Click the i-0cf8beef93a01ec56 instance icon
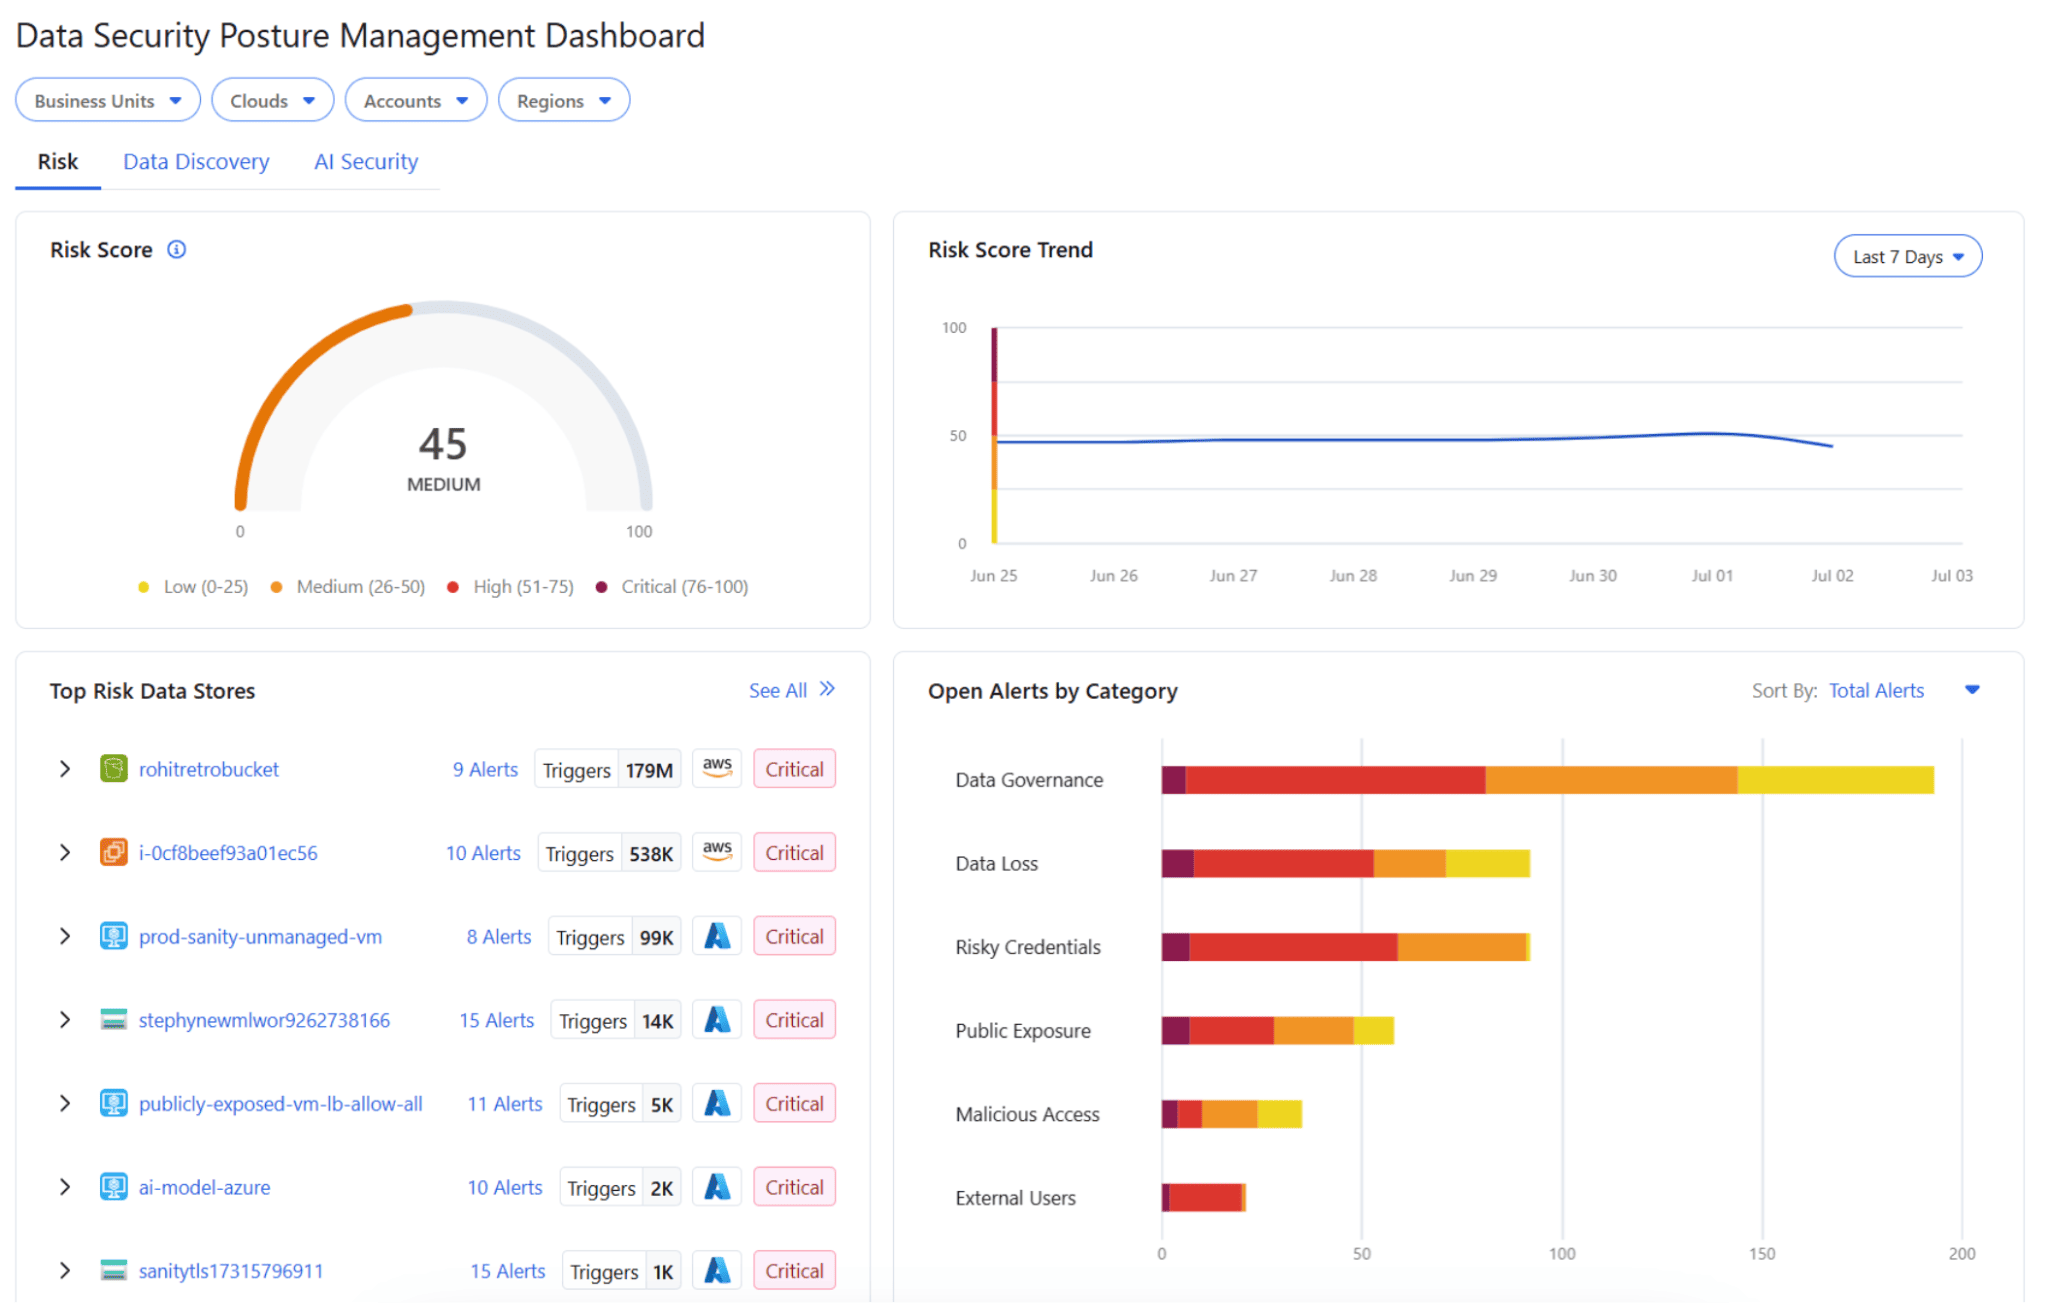 pyautogui.click(x=113, y=852)
